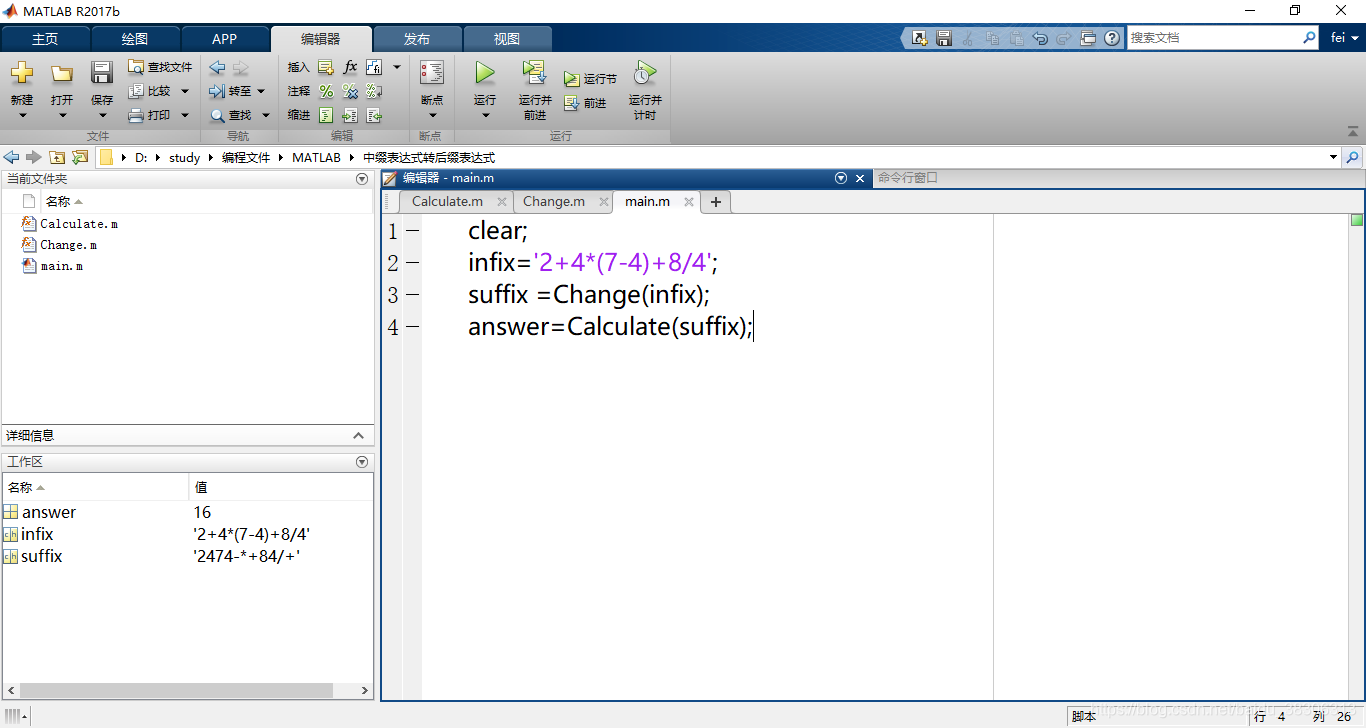The image size is (1366, 728).
Task: Open the 保存 dropdown arrow
Action: pyautogui.click(x=102, y=115)
